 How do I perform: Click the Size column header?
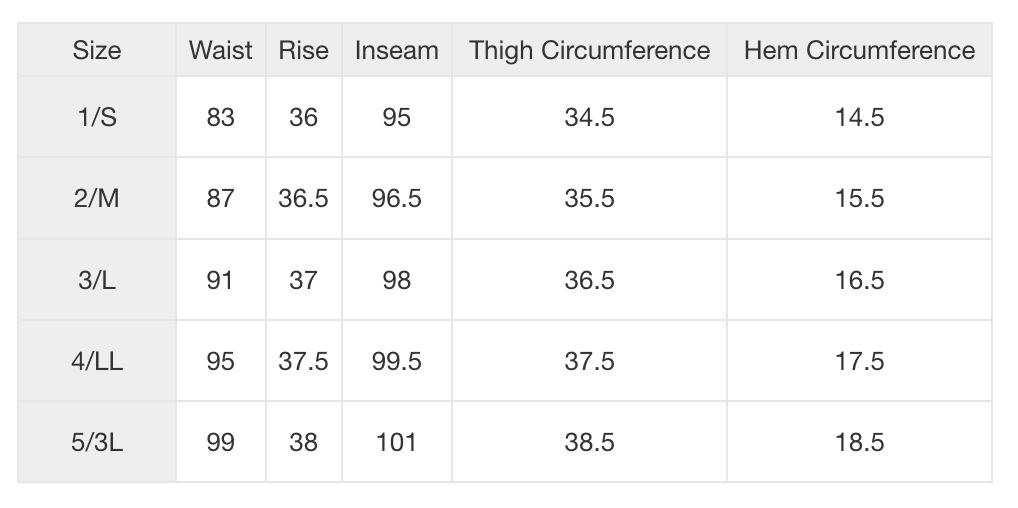97,50
